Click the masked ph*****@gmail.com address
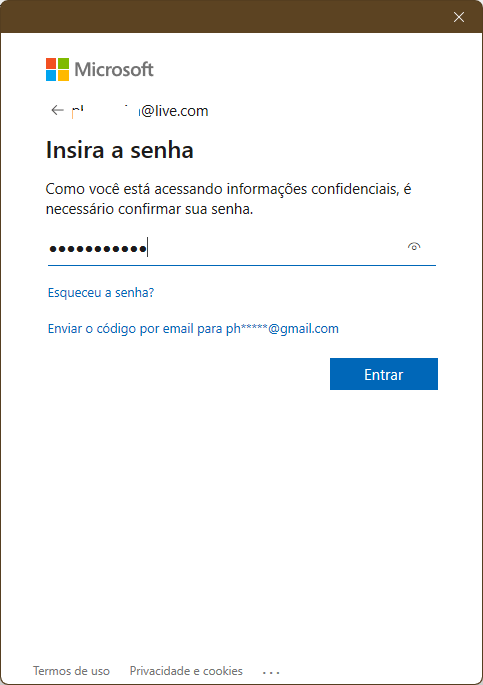Image resolution: width=483 pixels, height=685 pixels. (x=282, y=329)
